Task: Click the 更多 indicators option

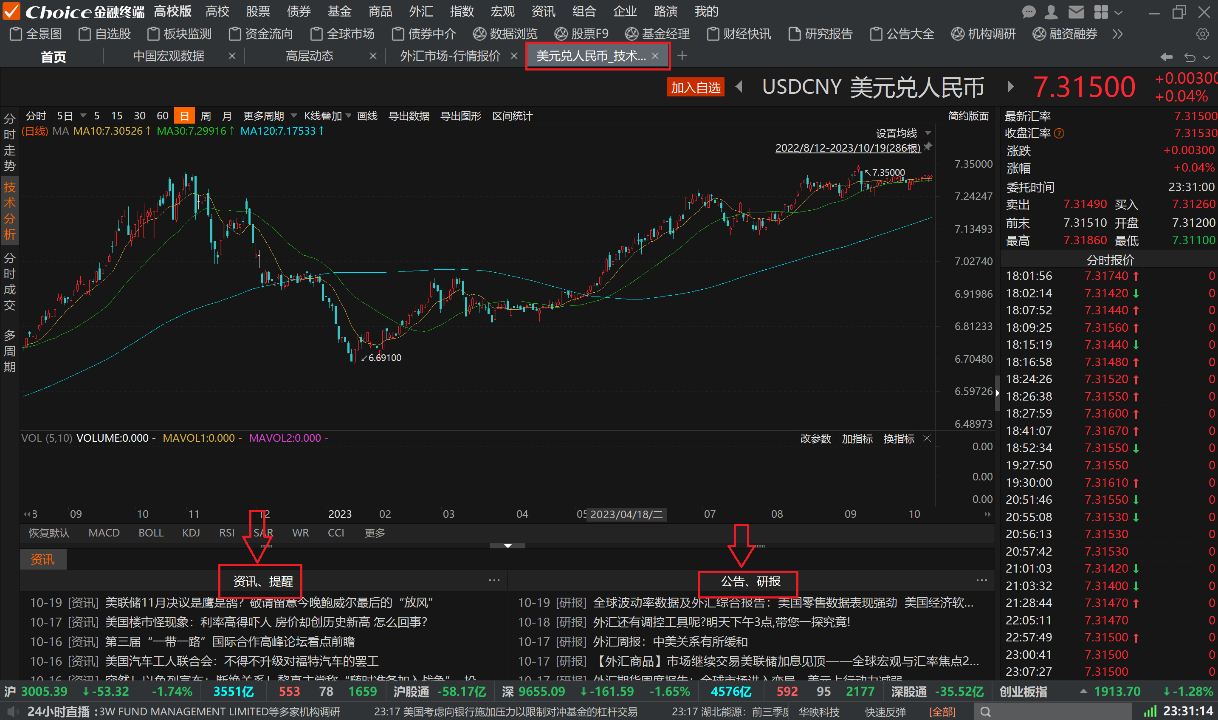Action: point(375,533)
